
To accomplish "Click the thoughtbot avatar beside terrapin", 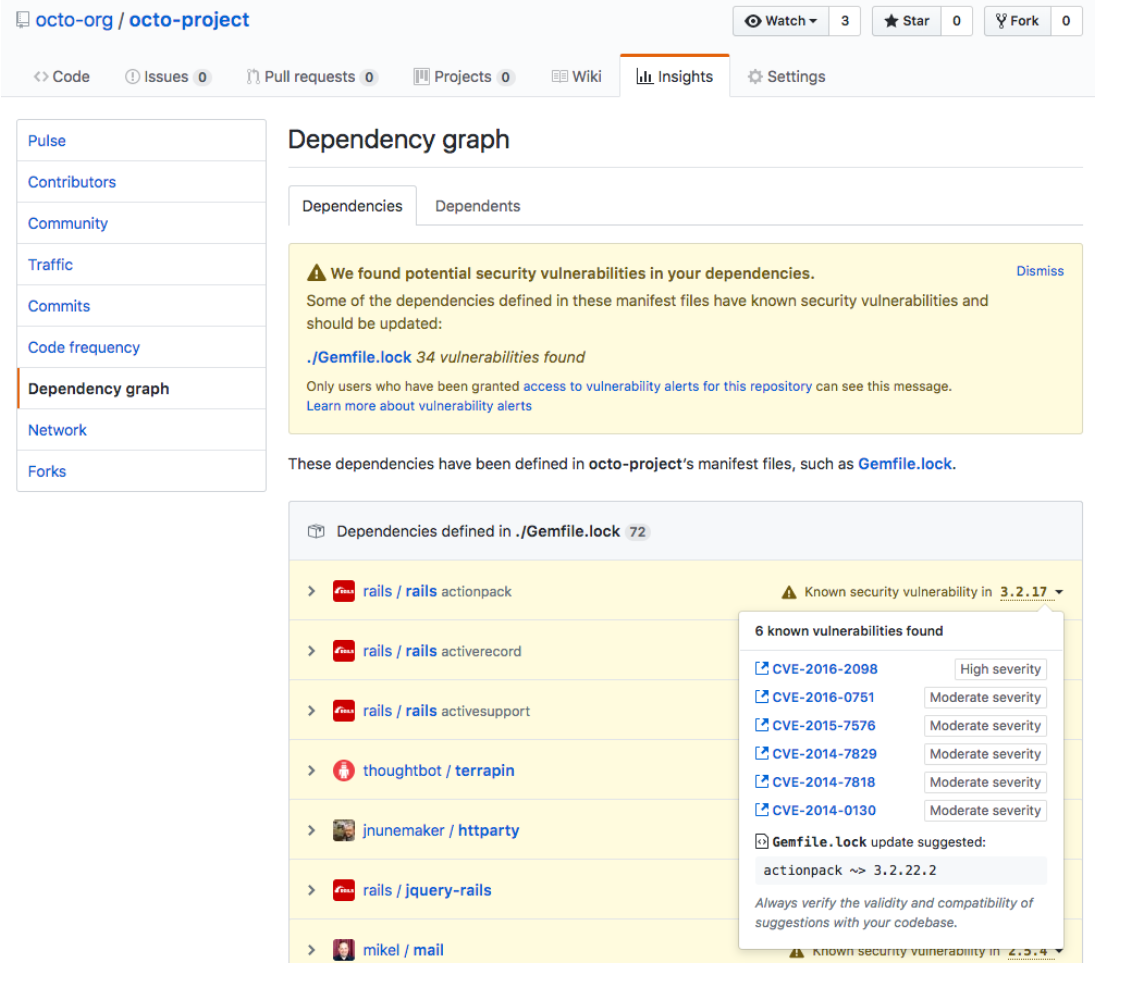I will (344, 770).
